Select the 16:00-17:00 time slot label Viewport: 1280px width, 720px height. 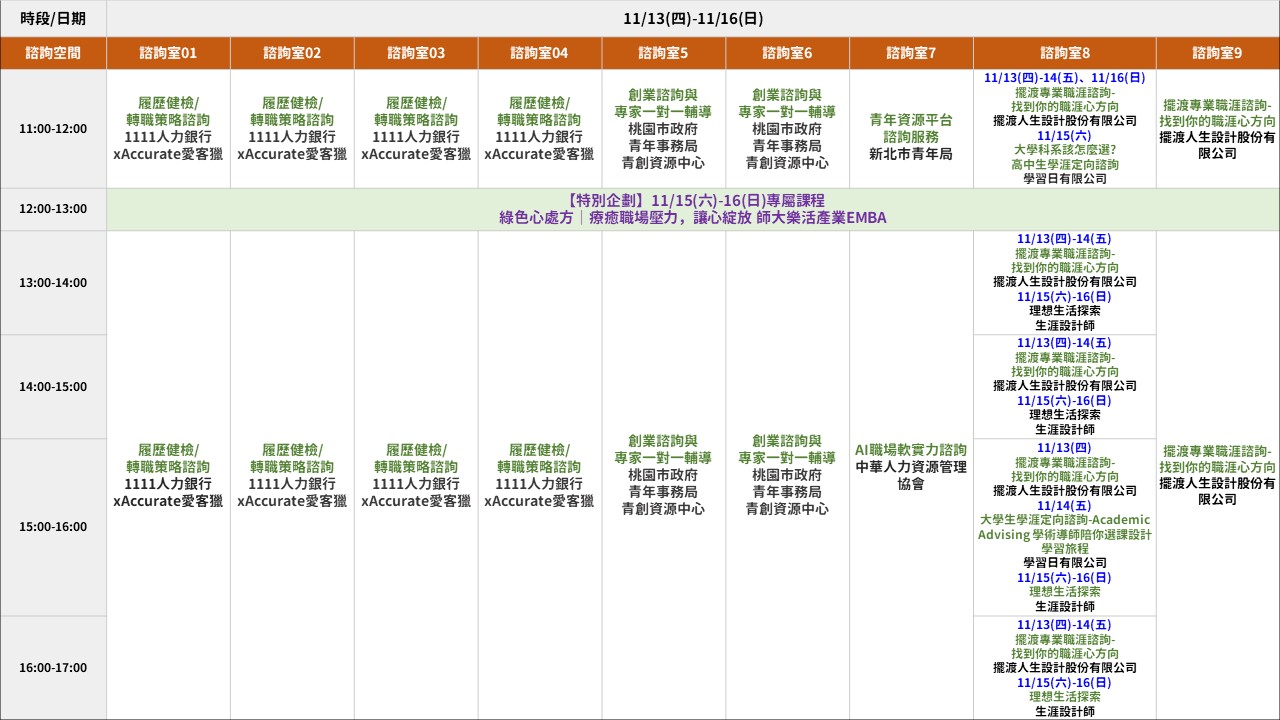tap(53, 667)
